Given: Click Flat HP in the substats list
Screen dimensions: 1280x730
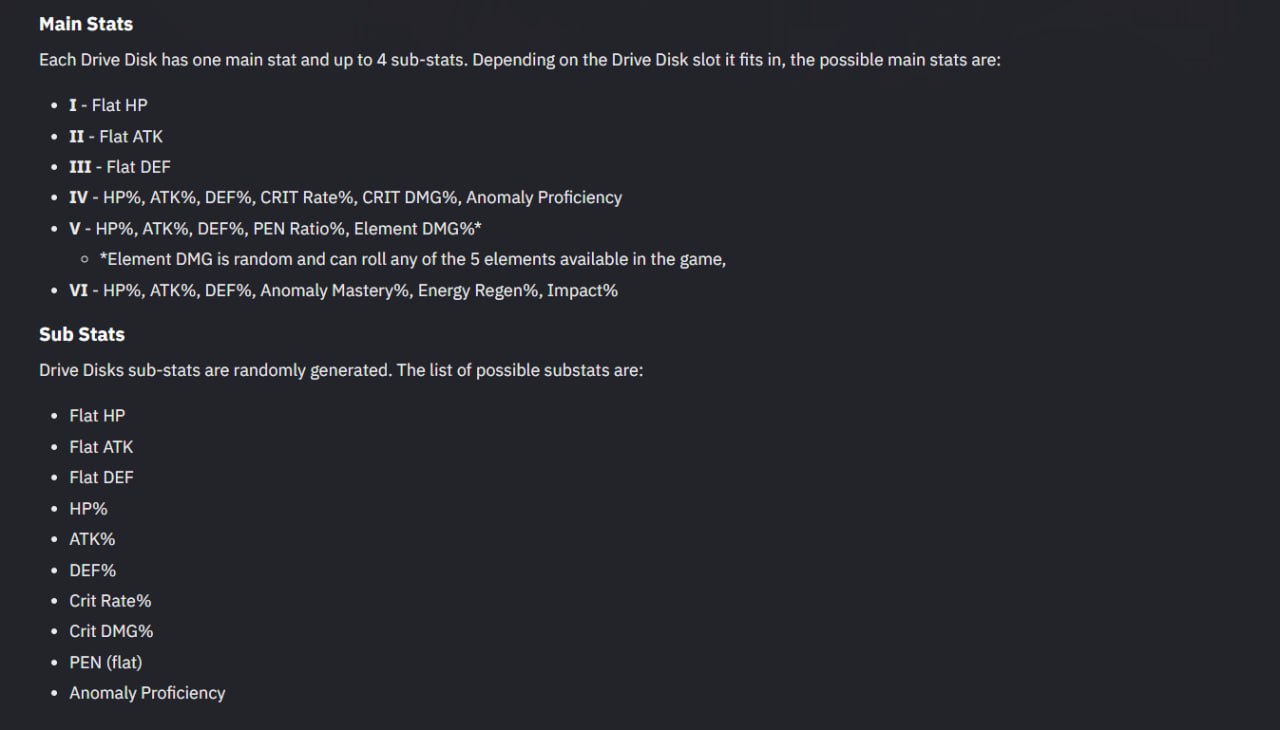Looking at the screenshot, I should [x=97, y=416].
